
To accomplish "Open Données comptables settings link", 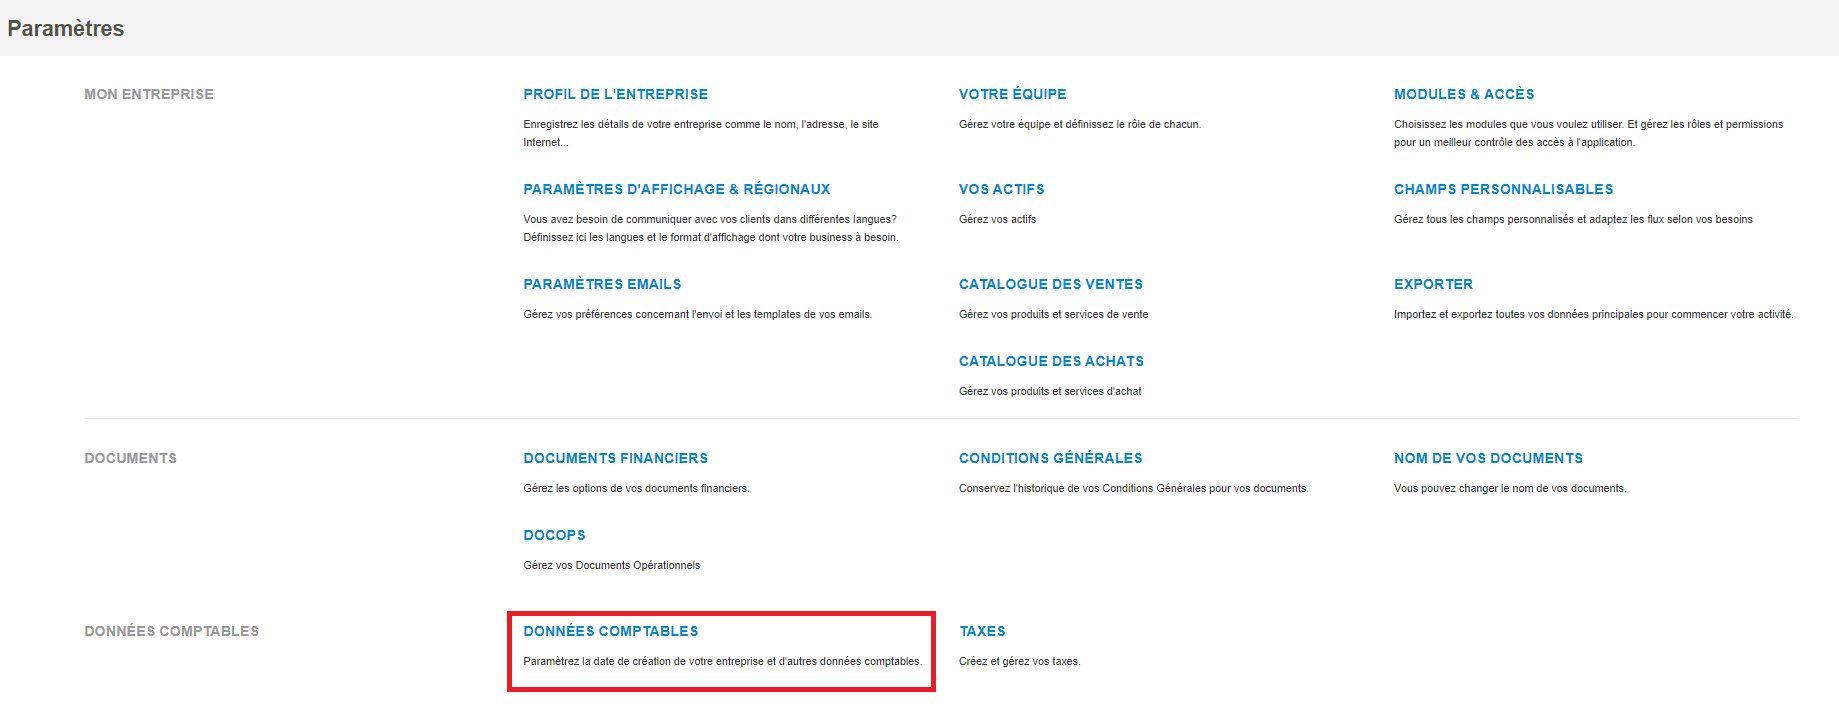I will pos(610,631).
